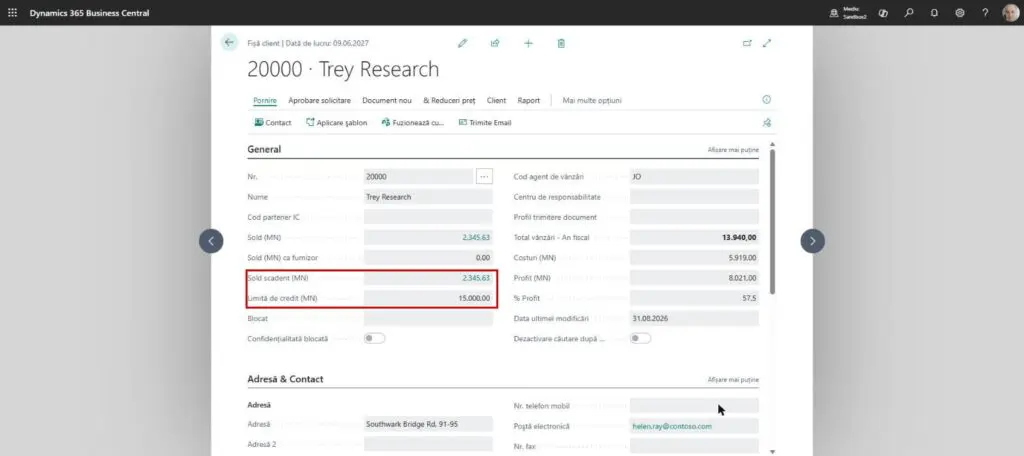1024x456 pixels.
Task: Open Document nou menu
Action: click(387, 101)
